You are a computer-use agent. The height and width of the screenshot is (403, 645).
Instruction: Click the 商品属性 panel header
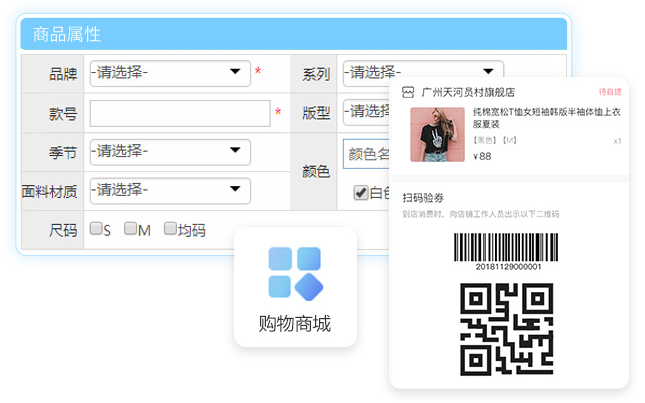click(x=294, y=34)
